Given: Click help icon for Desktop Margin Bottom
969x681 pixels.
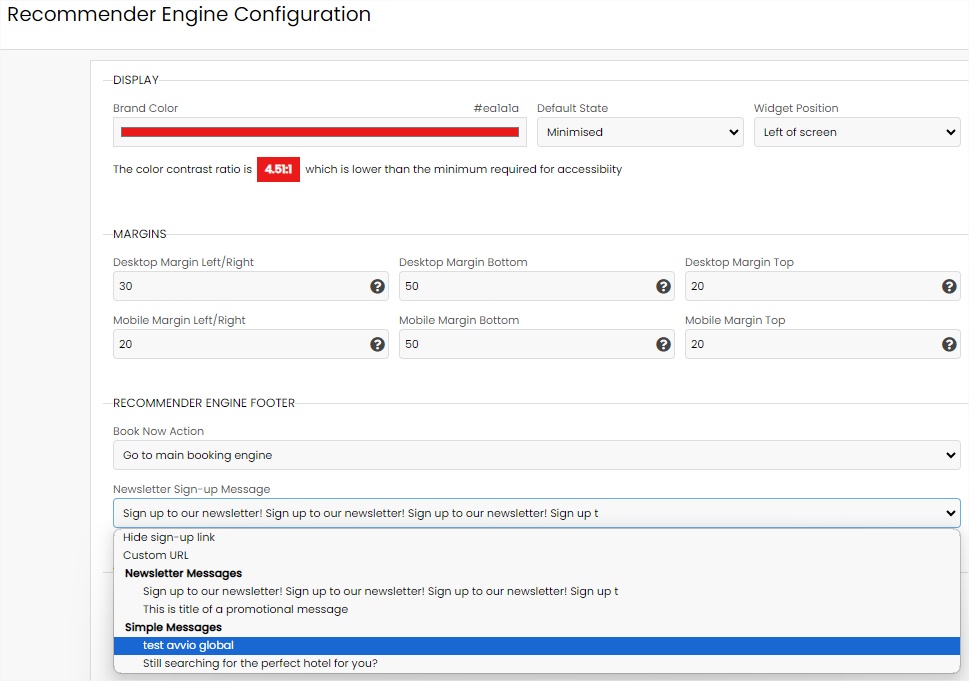Looking at the screenshot, I should (663, 286).
